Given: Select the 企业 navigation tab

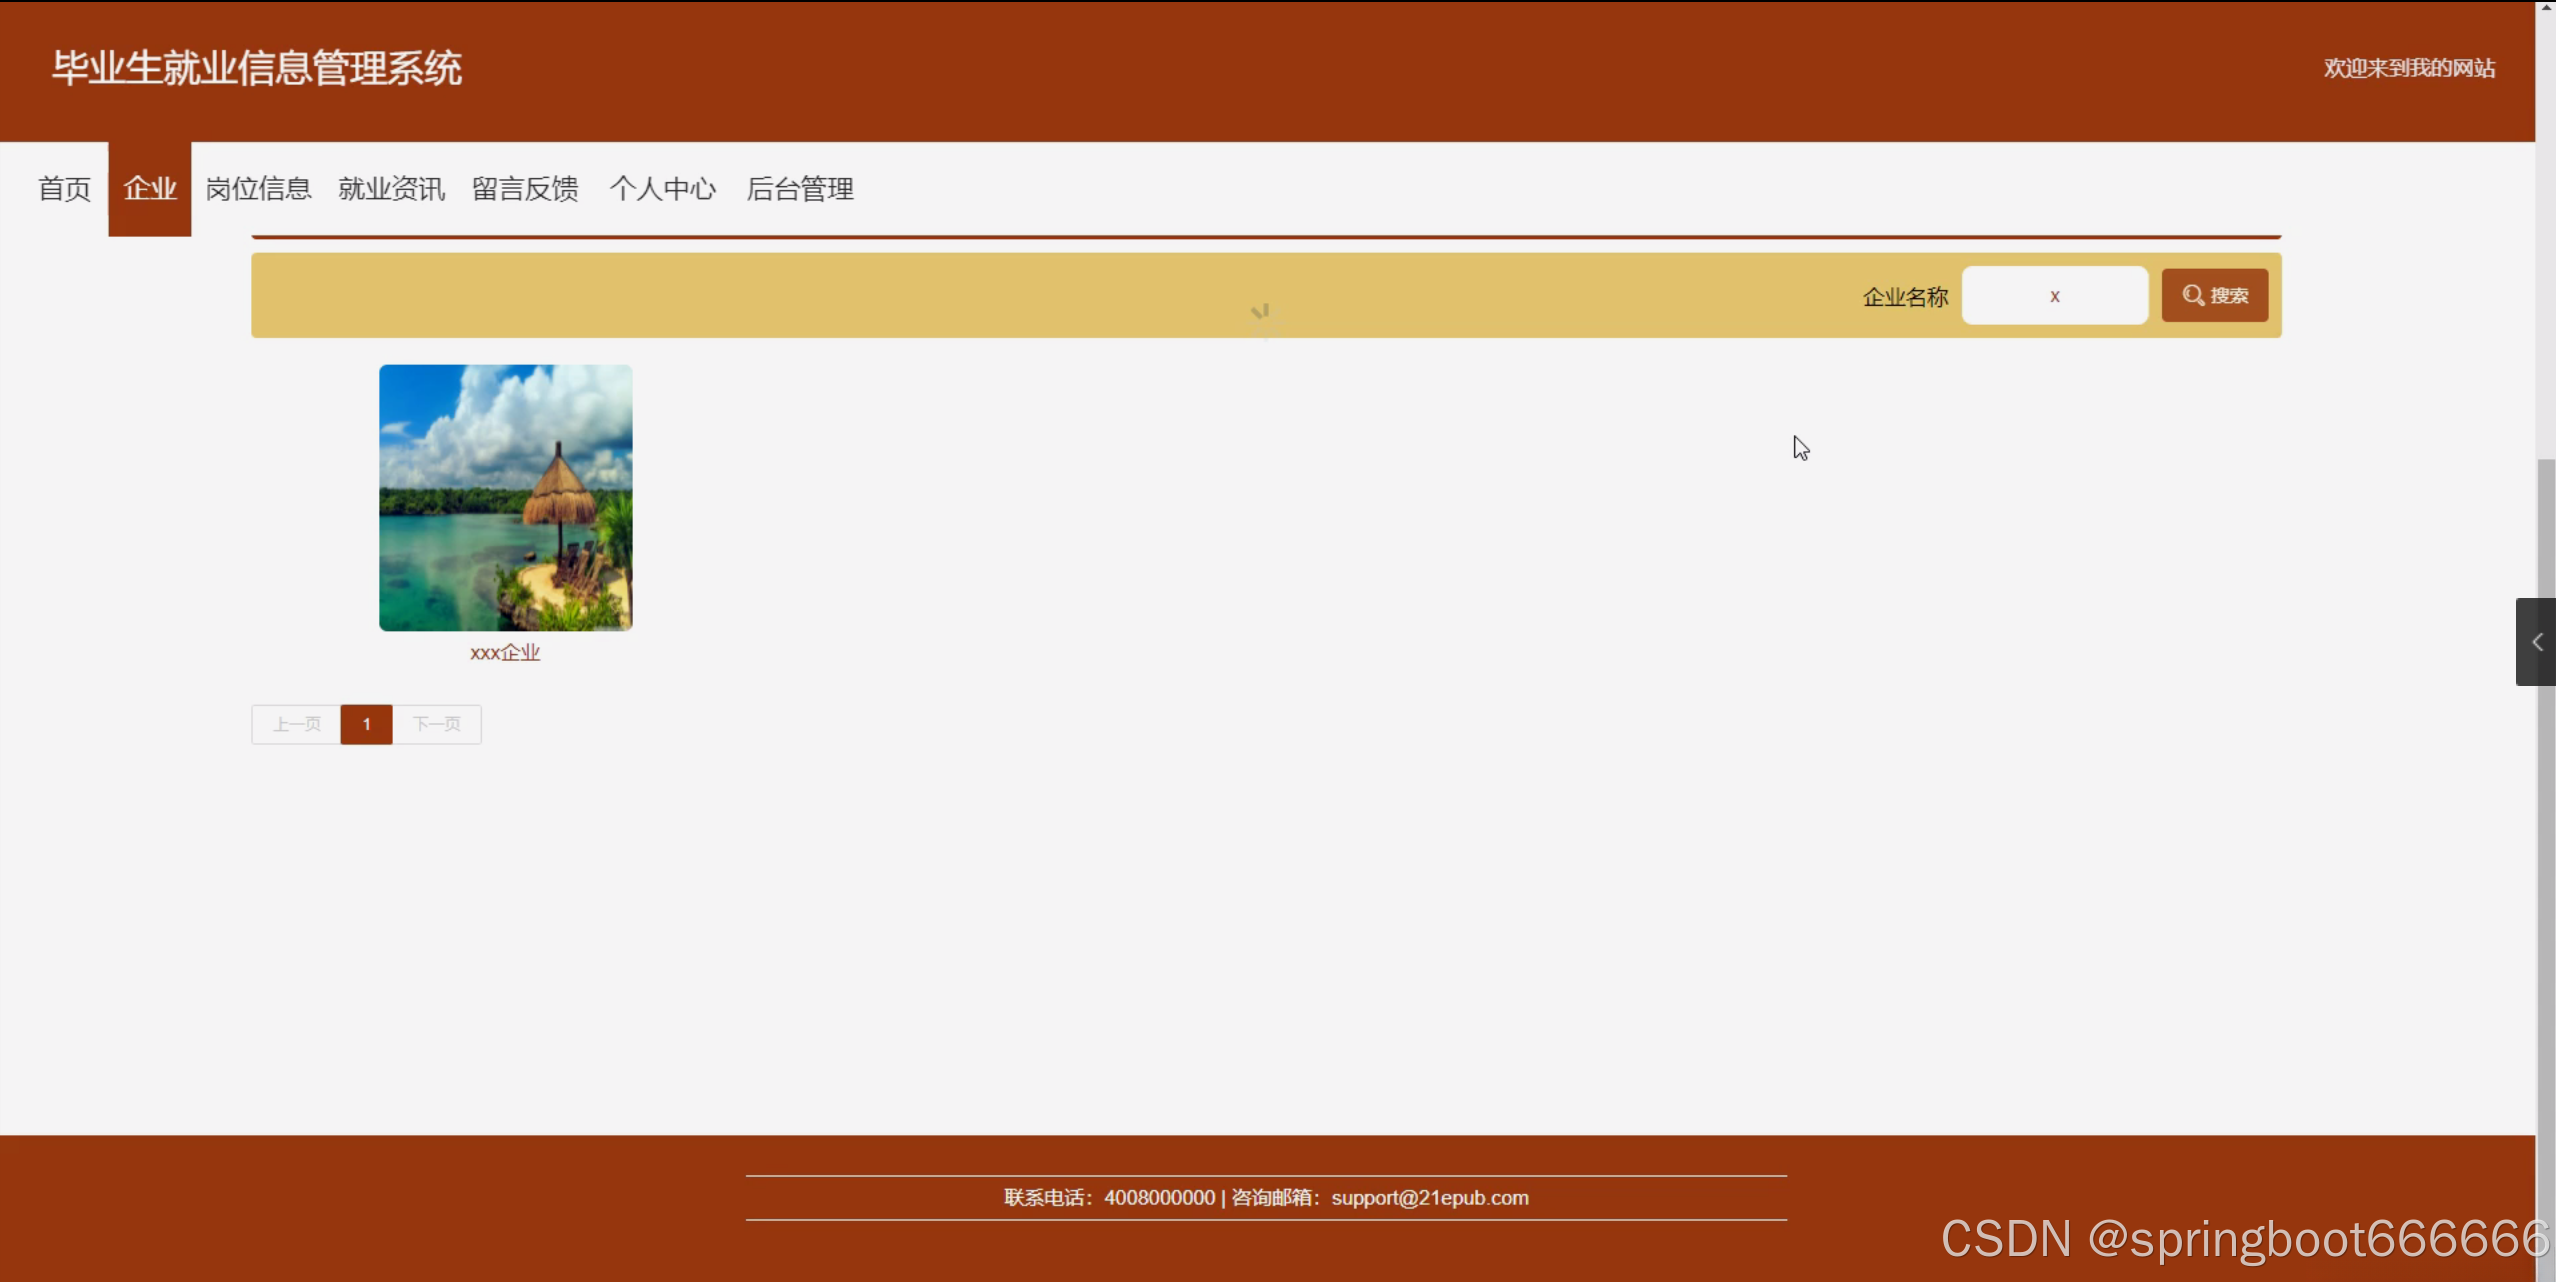Looking at the screenshot, I should pos(150,189).
